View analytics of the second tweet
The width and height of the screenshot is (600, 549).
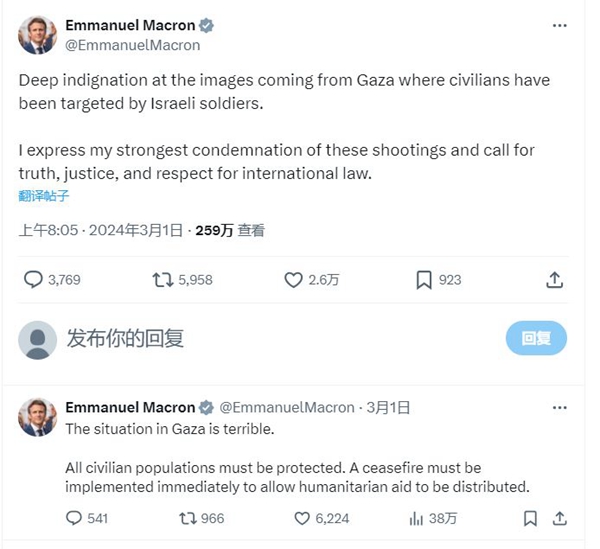point(416,518)
